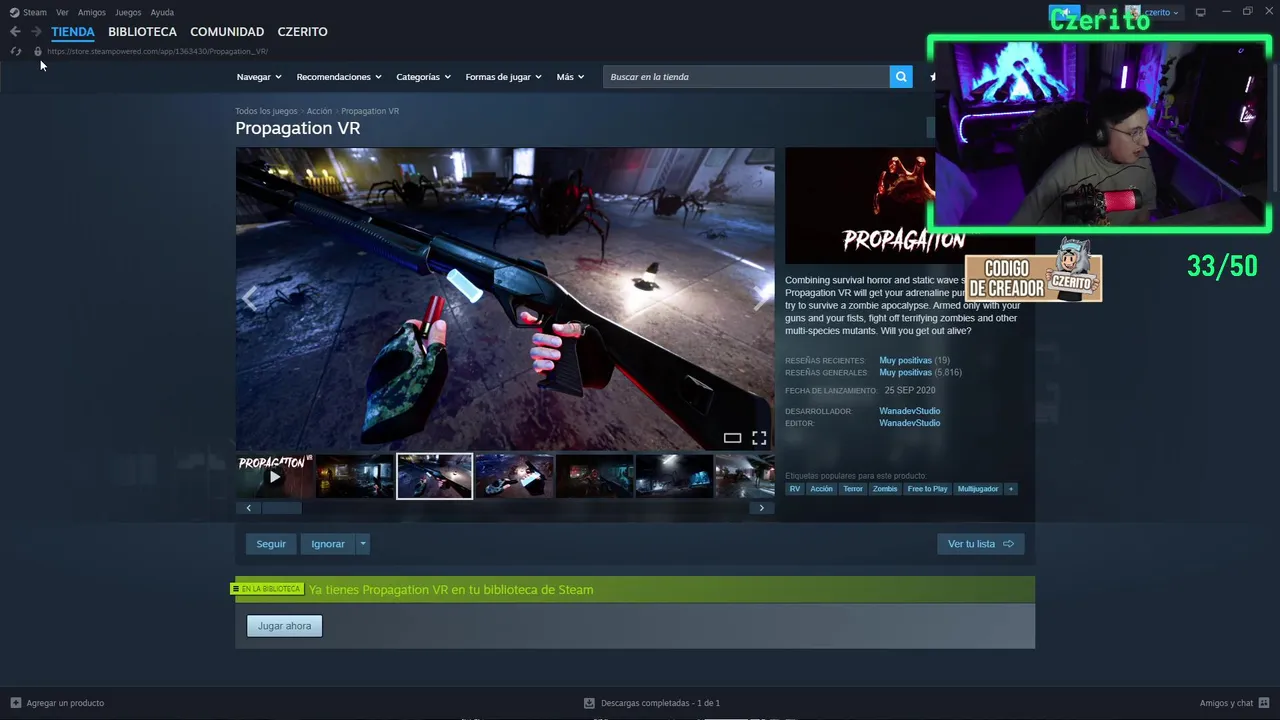Open the general Muy positivas reviews

(x=906, y=372)
